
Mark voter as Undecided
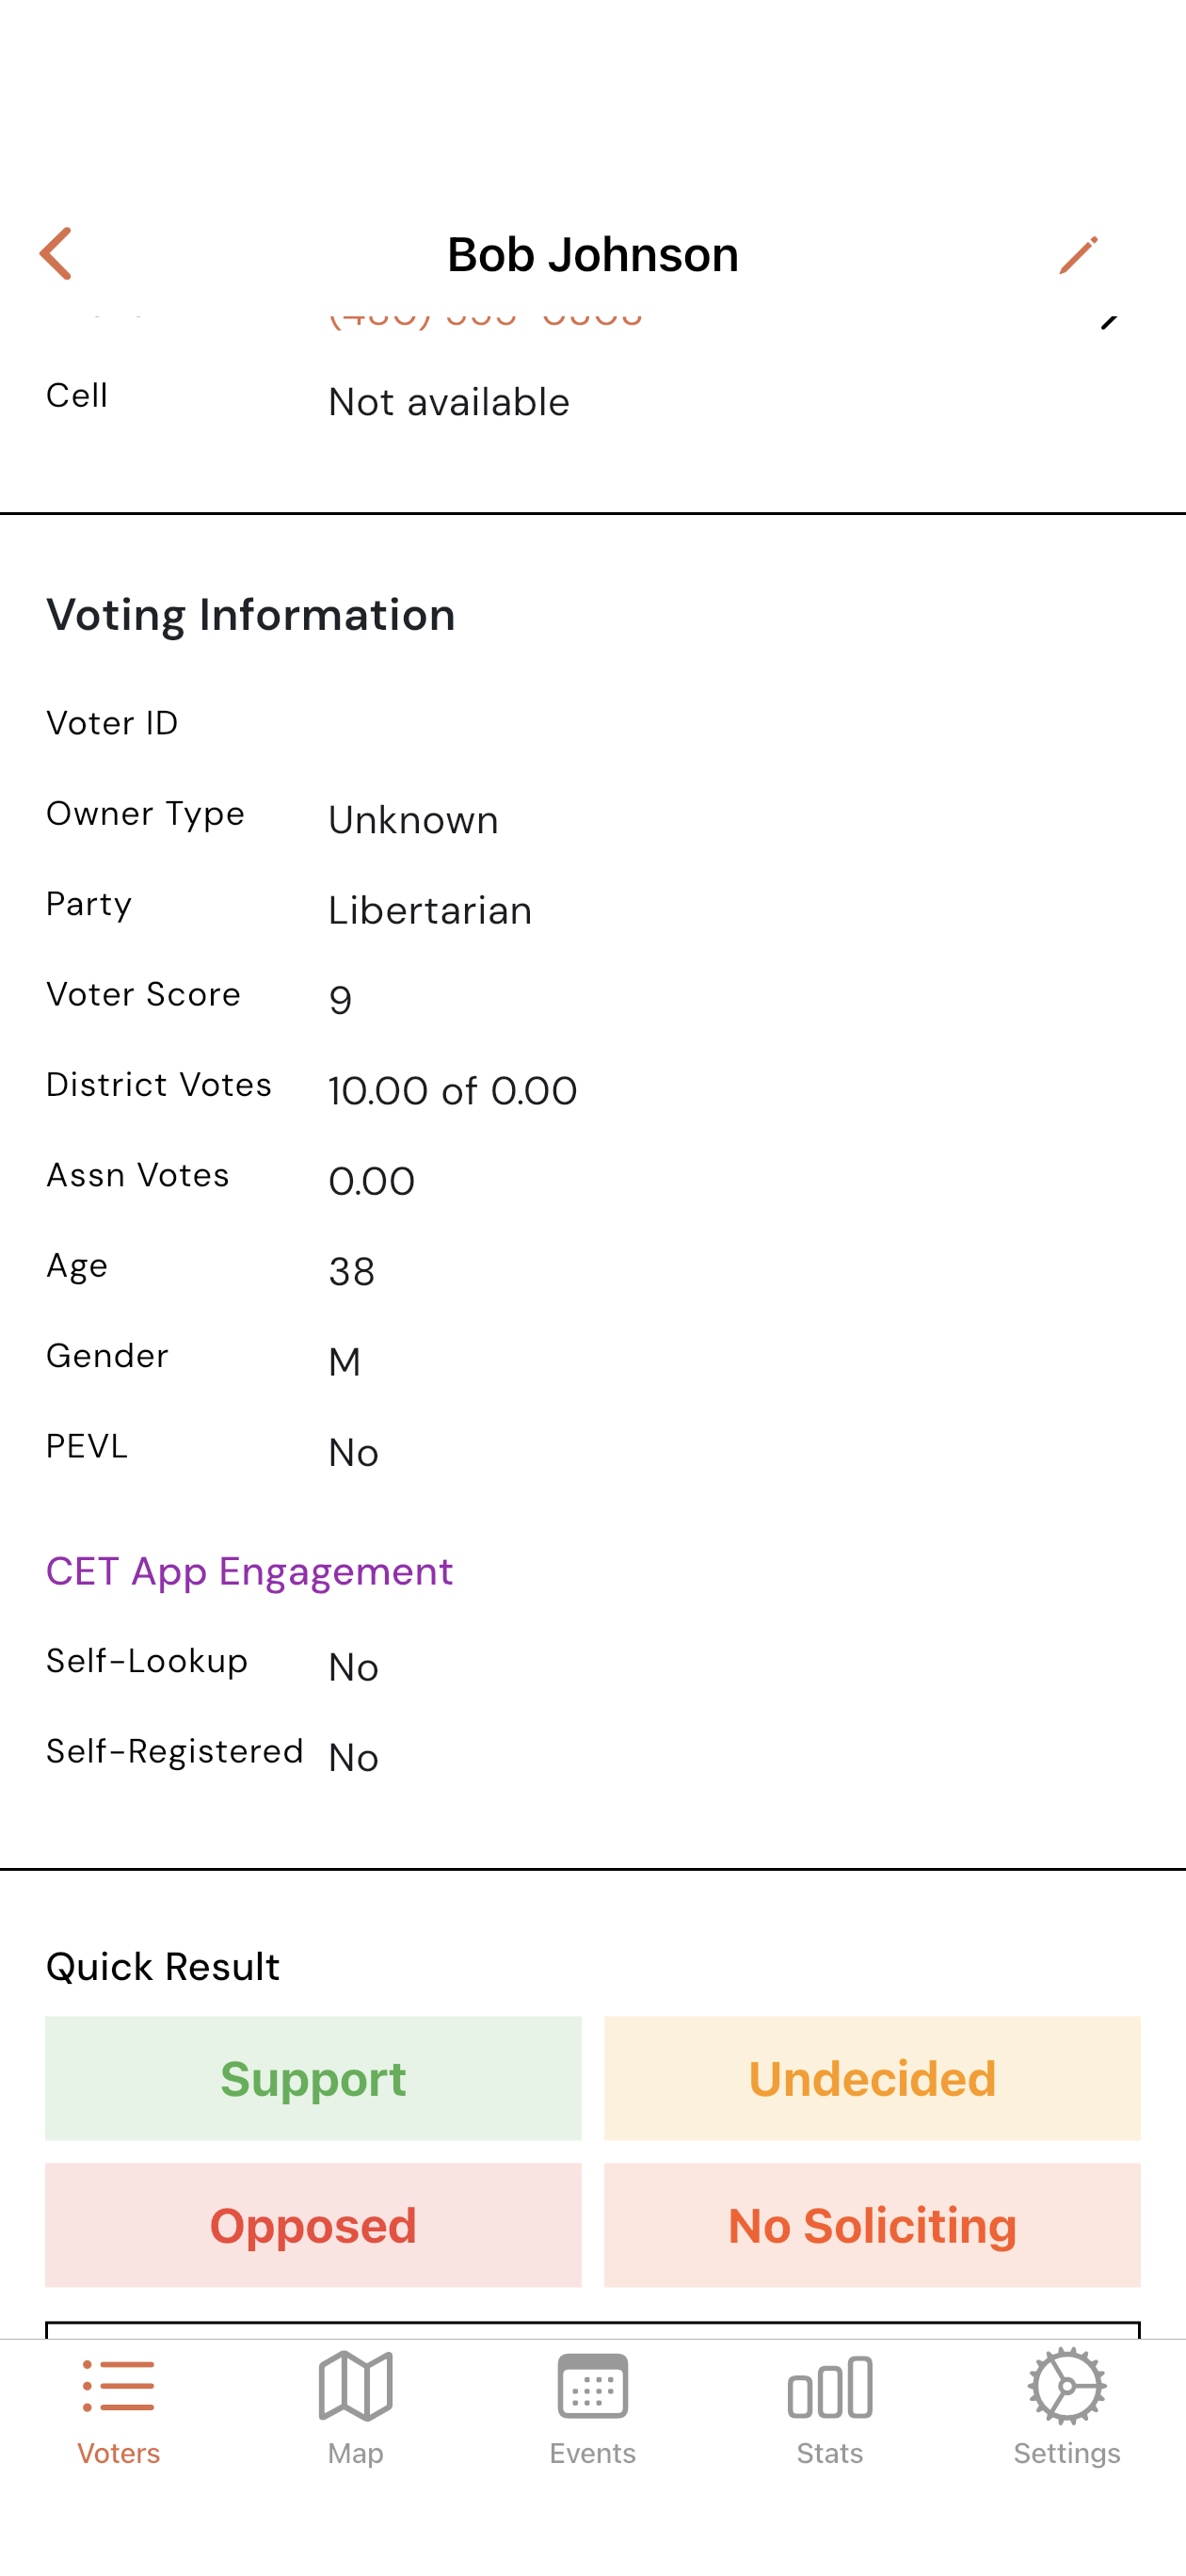tap(872, 2078)
